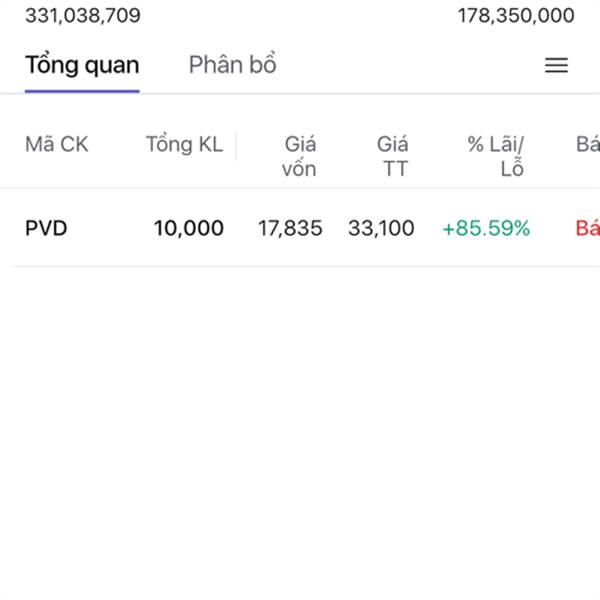Click PVD's total quantity 10,000
This screenshot has width=600, height=600.
(x=188, y=229)
